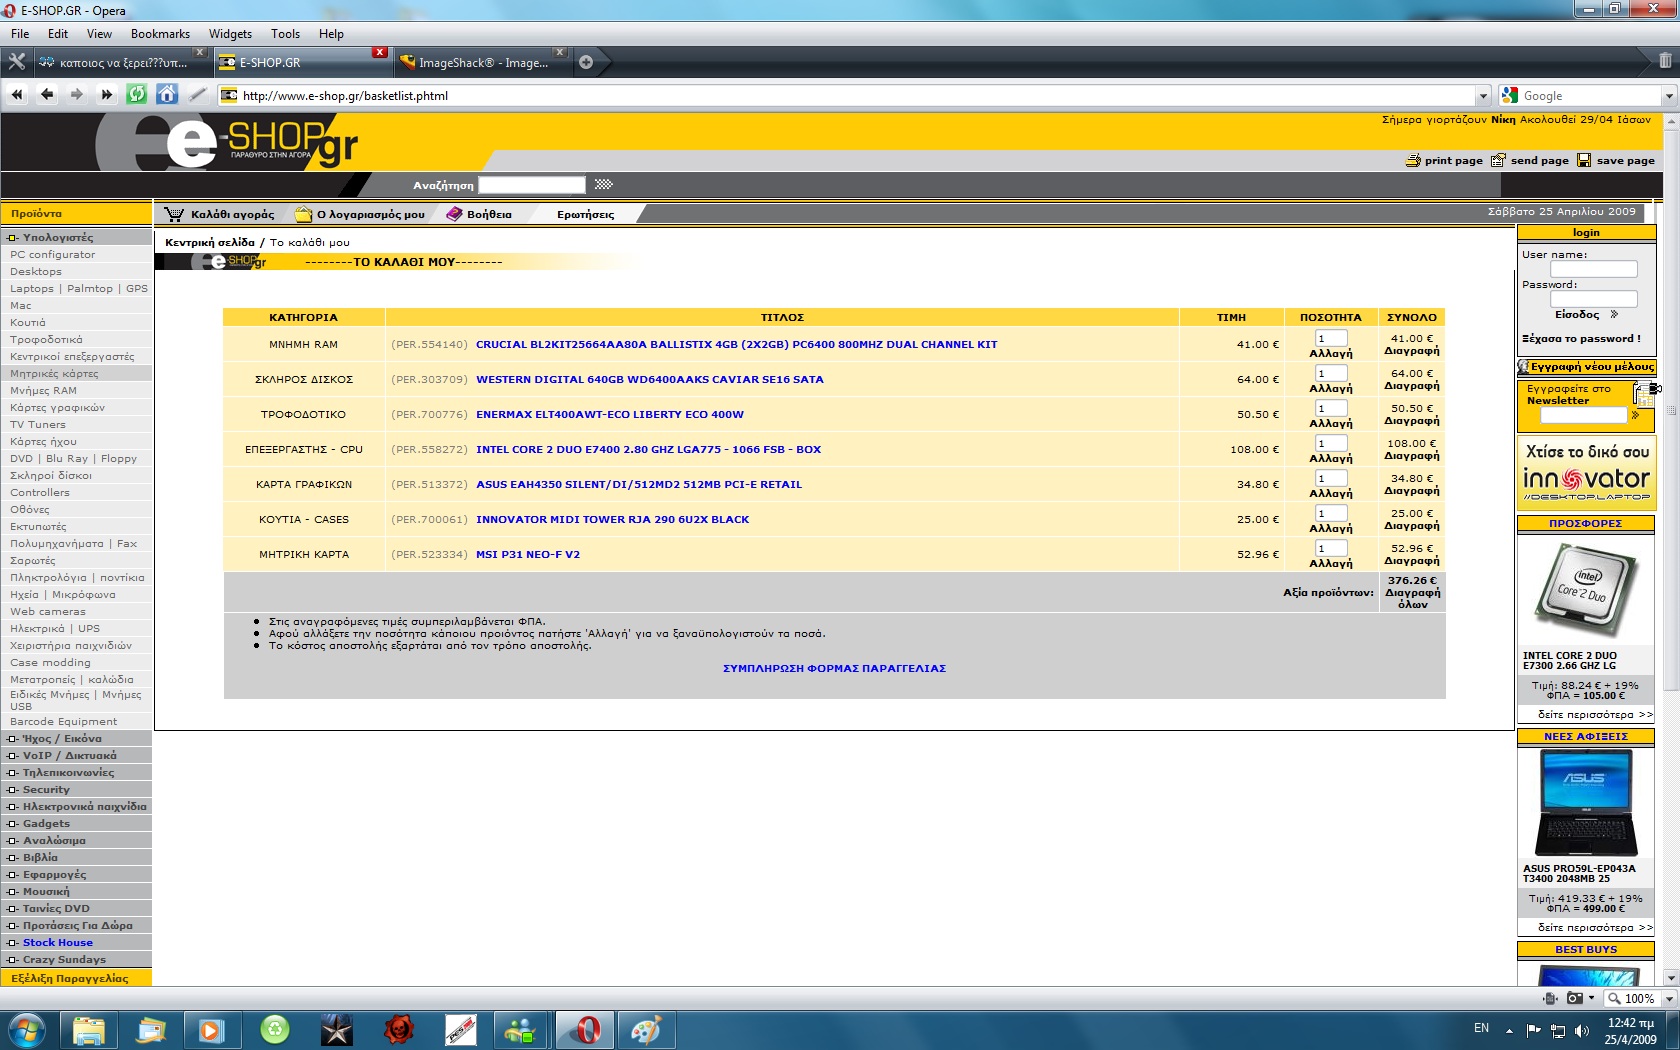Open Paint from the taskbar
The height and width of the screenshot is (1050, 1680).
tap(646, 1029)
